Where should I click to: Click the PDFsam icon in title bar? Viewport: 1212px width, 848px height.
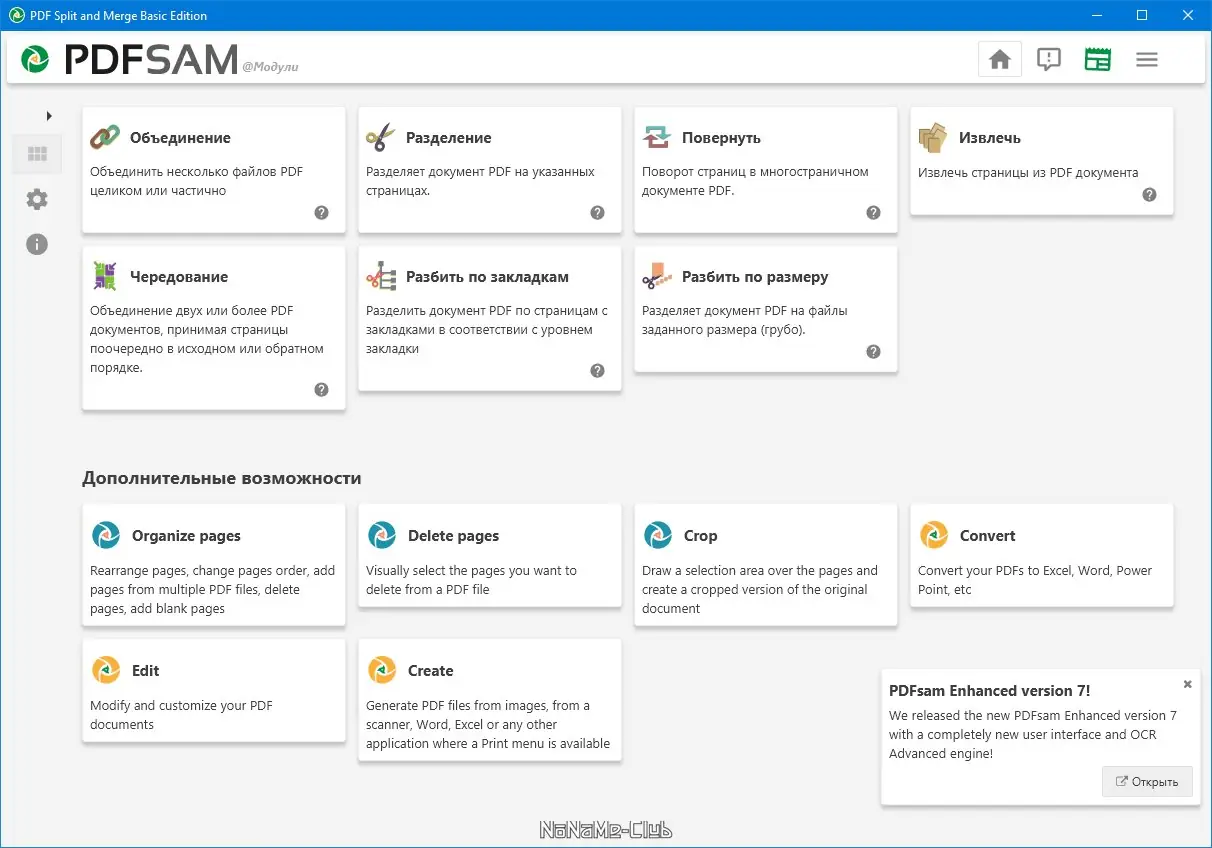16,15
